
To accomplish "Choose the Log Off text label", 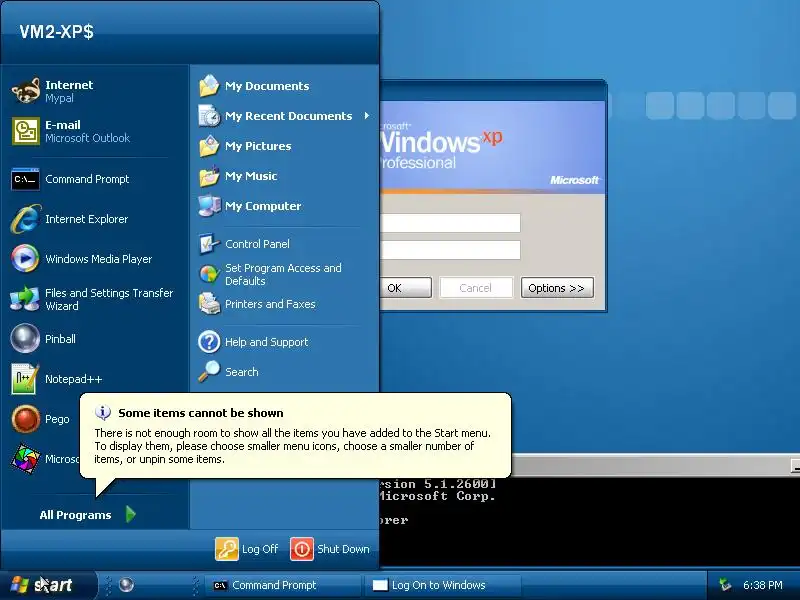I will (x=260, y=549).
